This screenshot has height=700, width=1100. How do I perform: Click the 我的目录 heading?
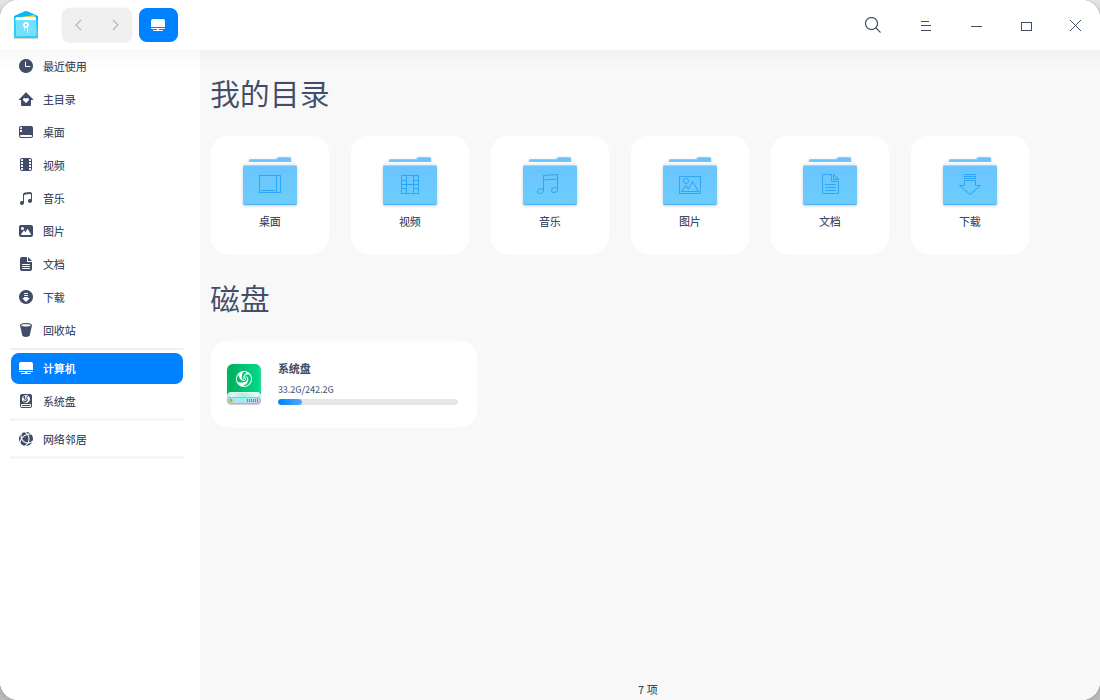[x=270, y=95]
